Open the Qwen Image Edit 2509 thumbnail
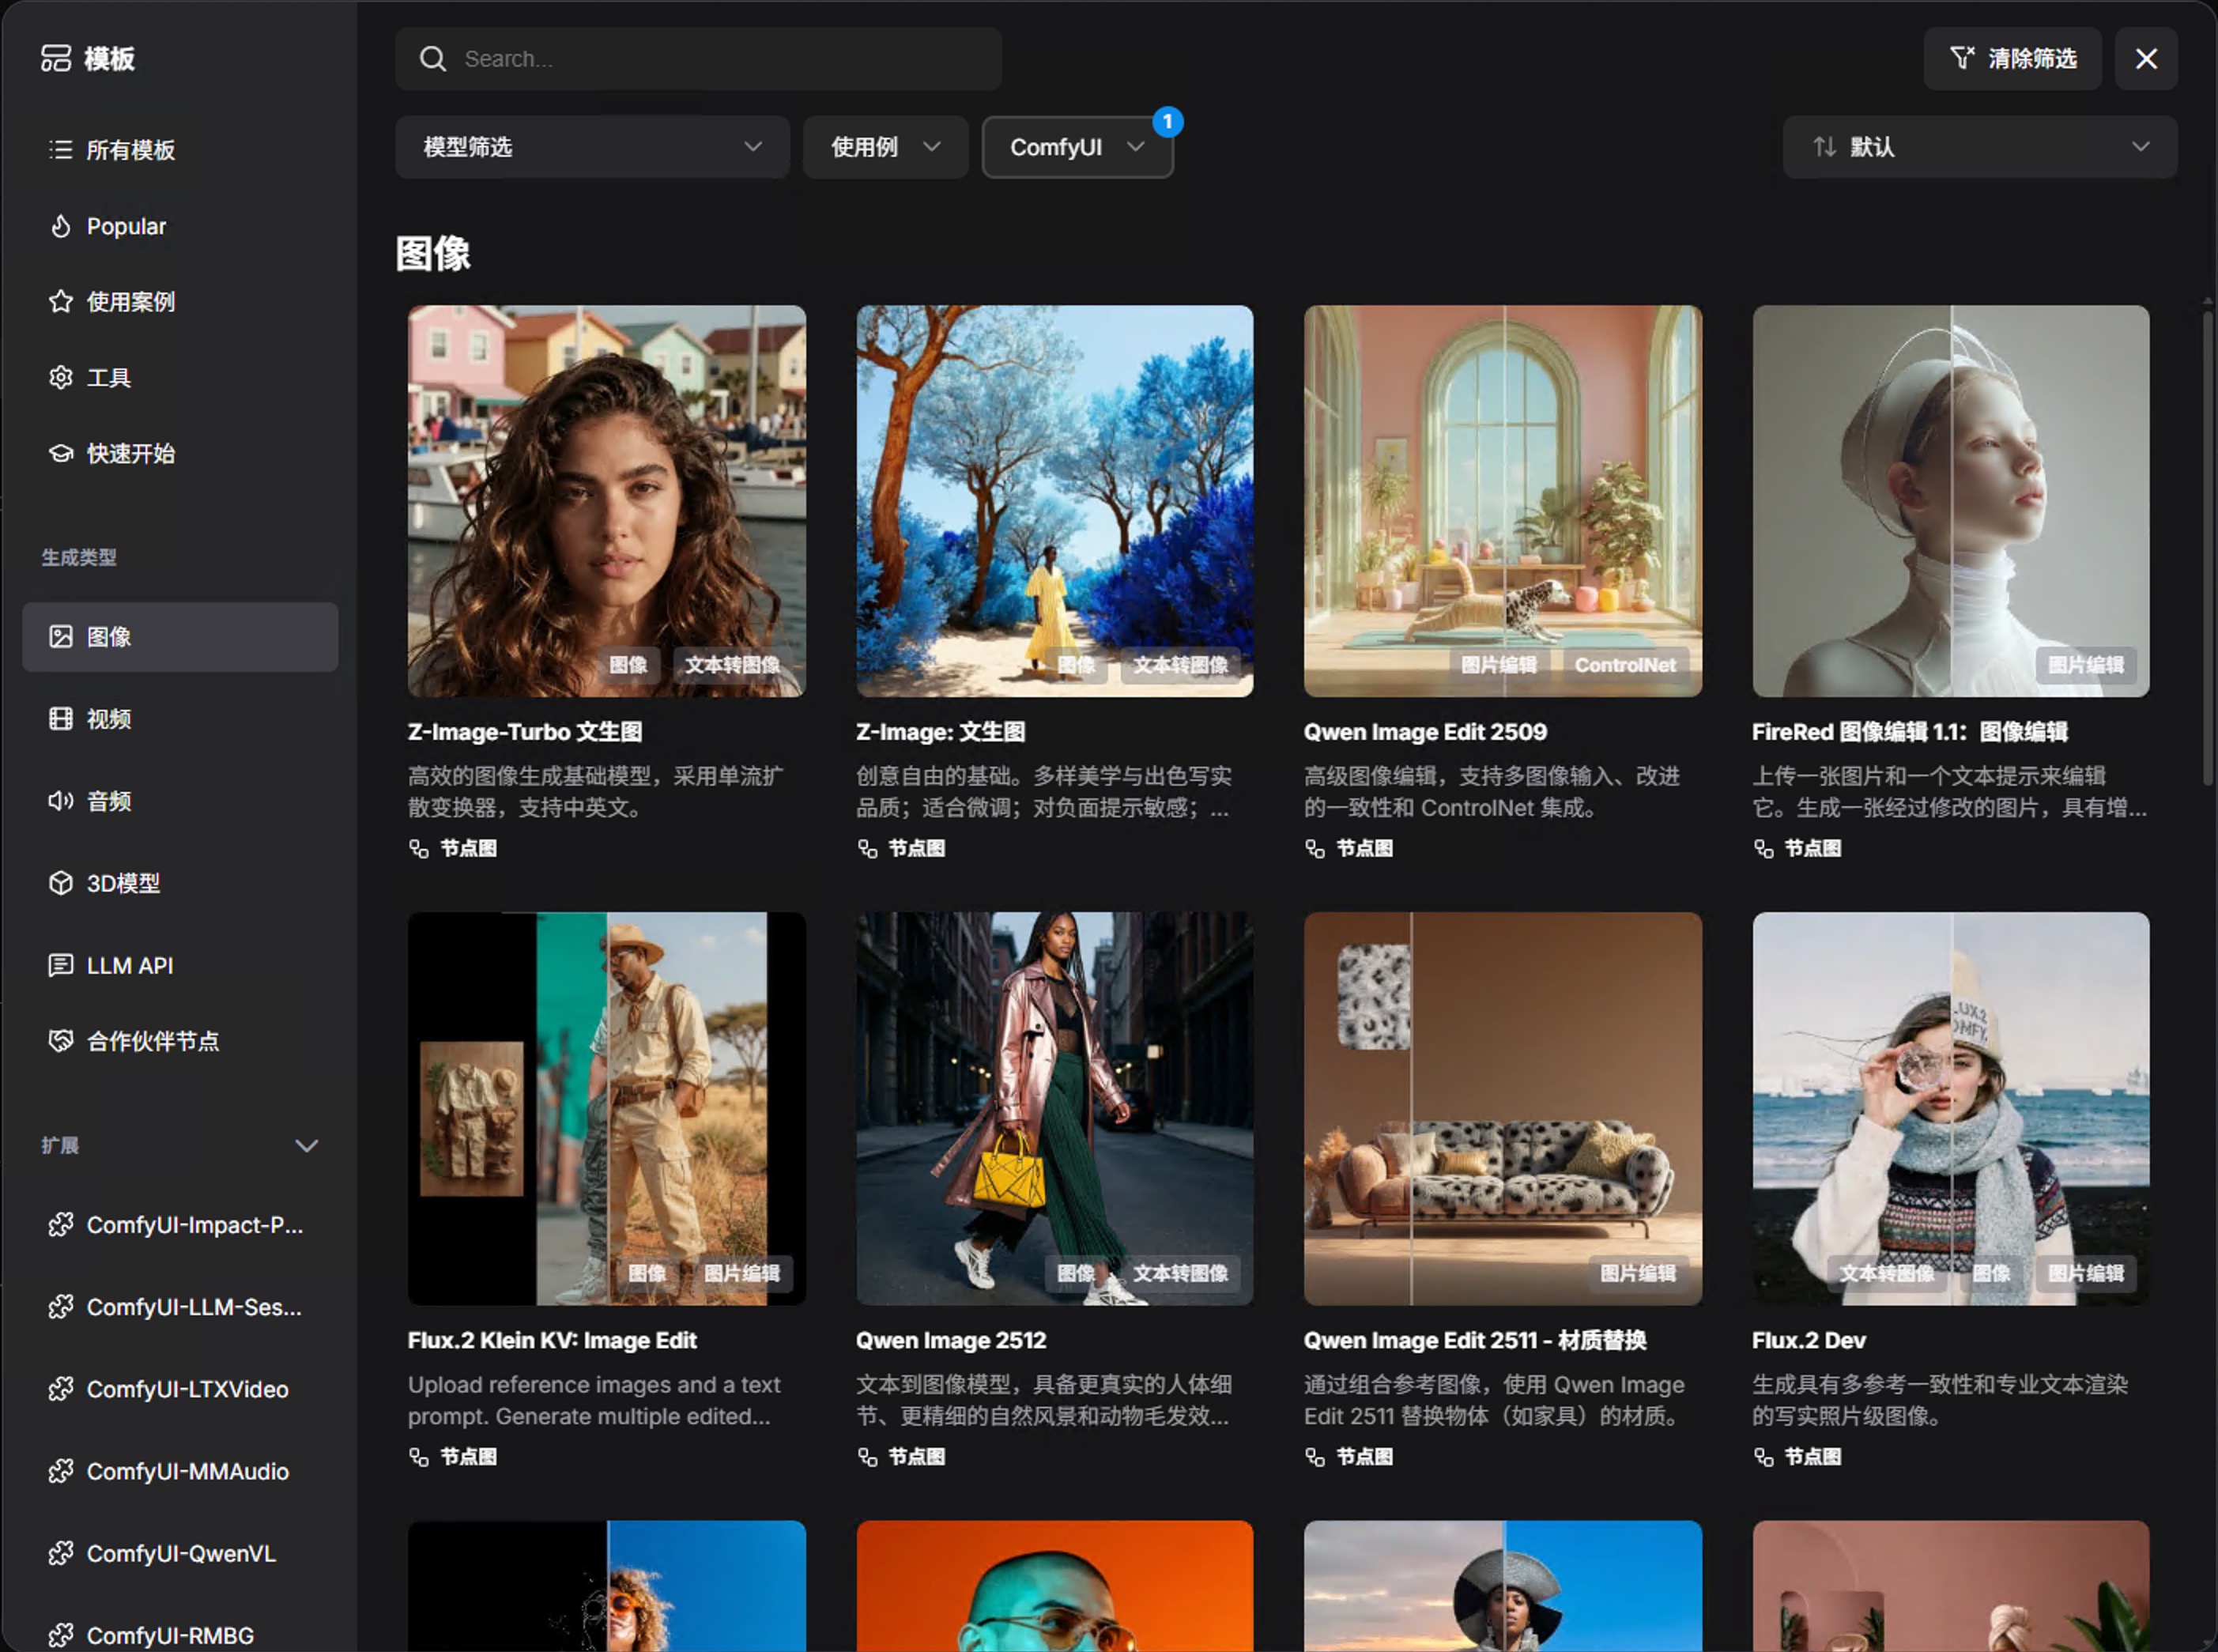 (1502, 500)
